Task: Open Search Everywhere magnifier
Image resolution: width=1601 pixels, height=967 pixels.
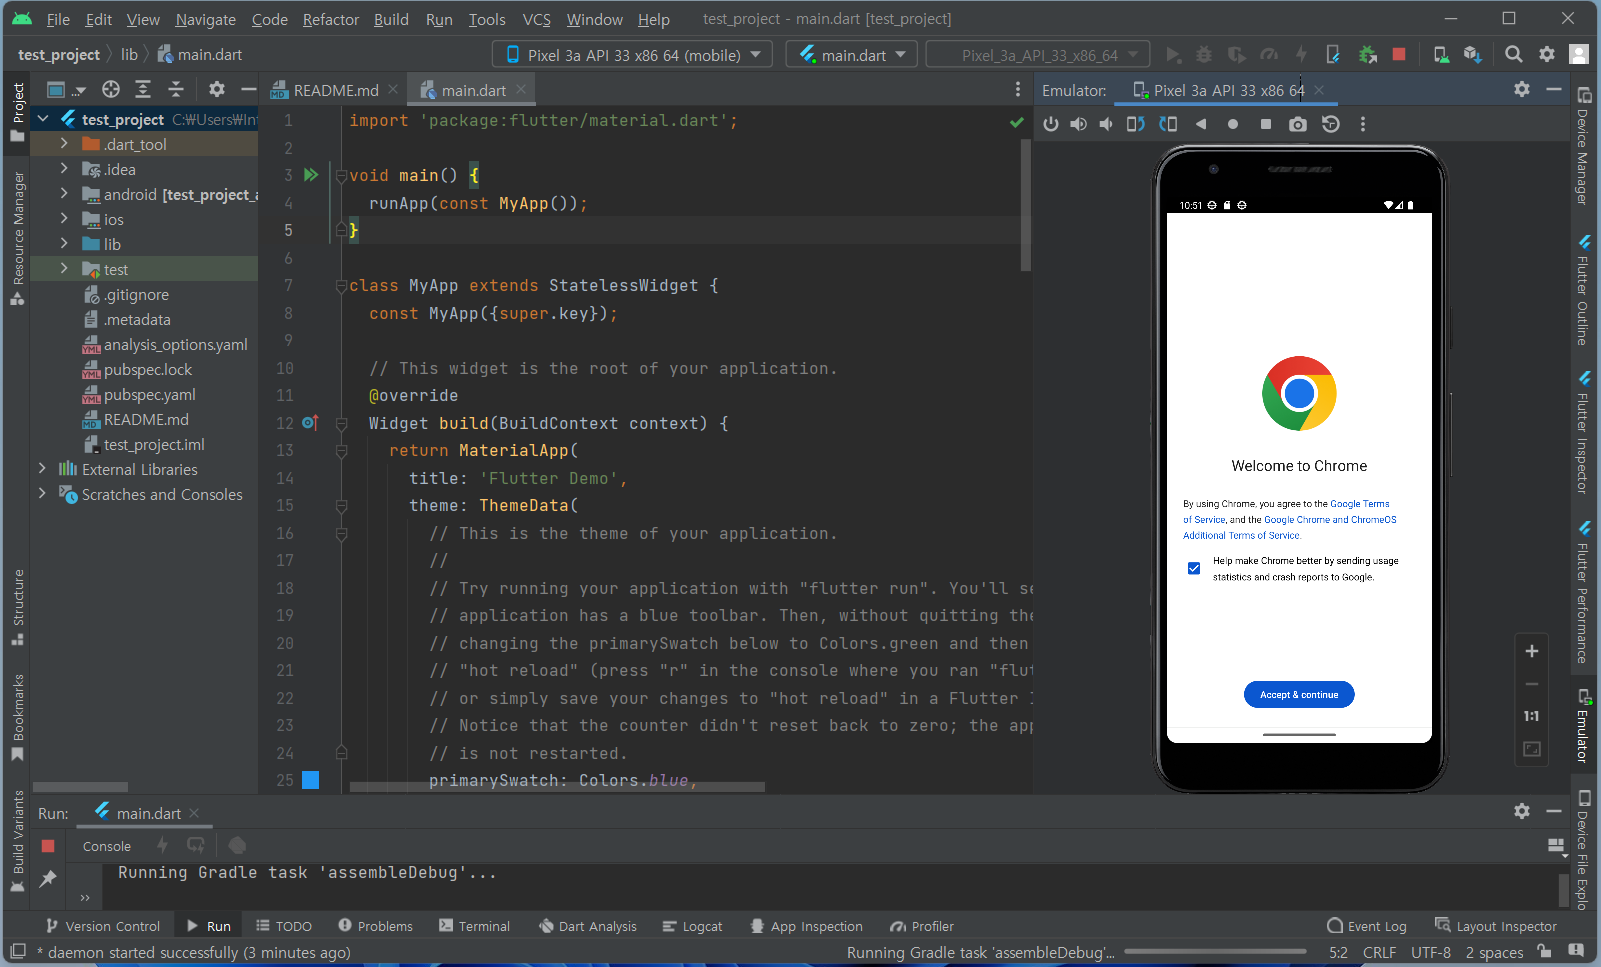Action: pyautogui.click(x=1514, y=54)
